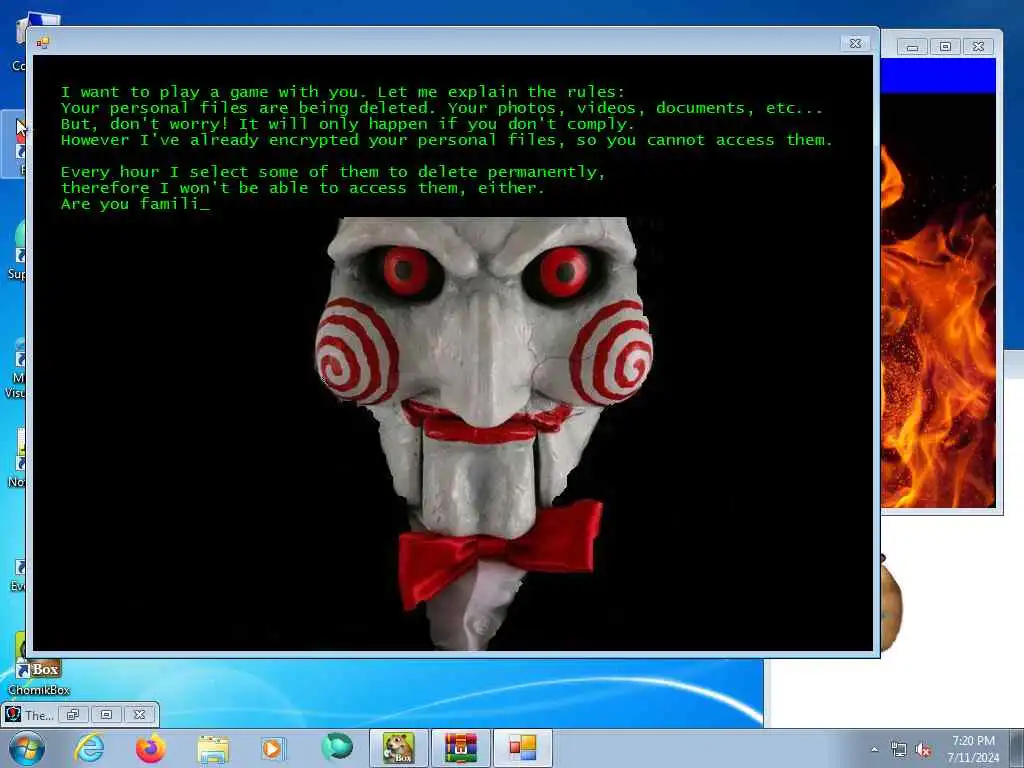Image resolution: width=1024 pixels, height=768 pixels.
Task: Switch to ChomikBox hamster taskbar button
Action: (x=398, y=748)
